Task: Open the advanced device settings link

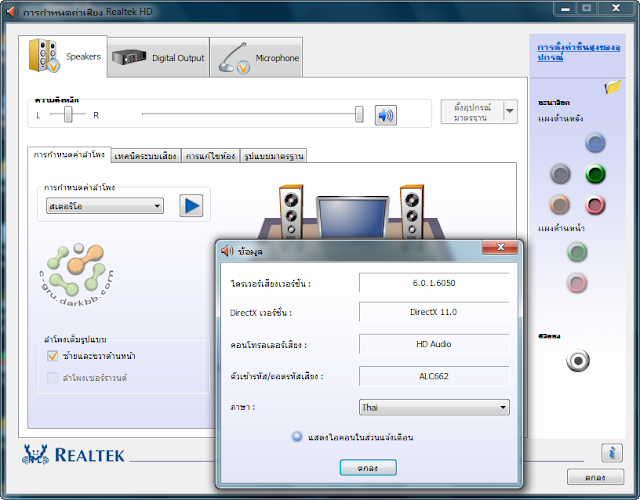Action: coord(578,52)
